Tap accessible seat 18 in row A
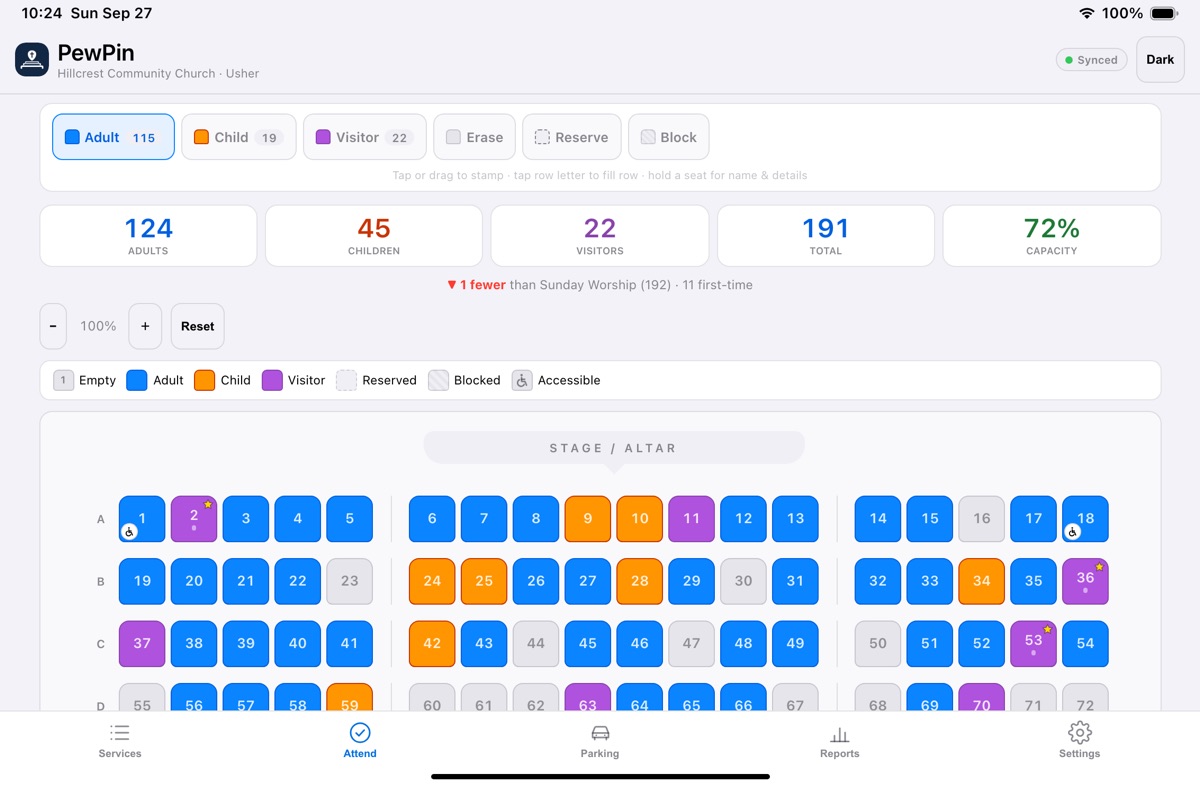 tap(1085, 519)
